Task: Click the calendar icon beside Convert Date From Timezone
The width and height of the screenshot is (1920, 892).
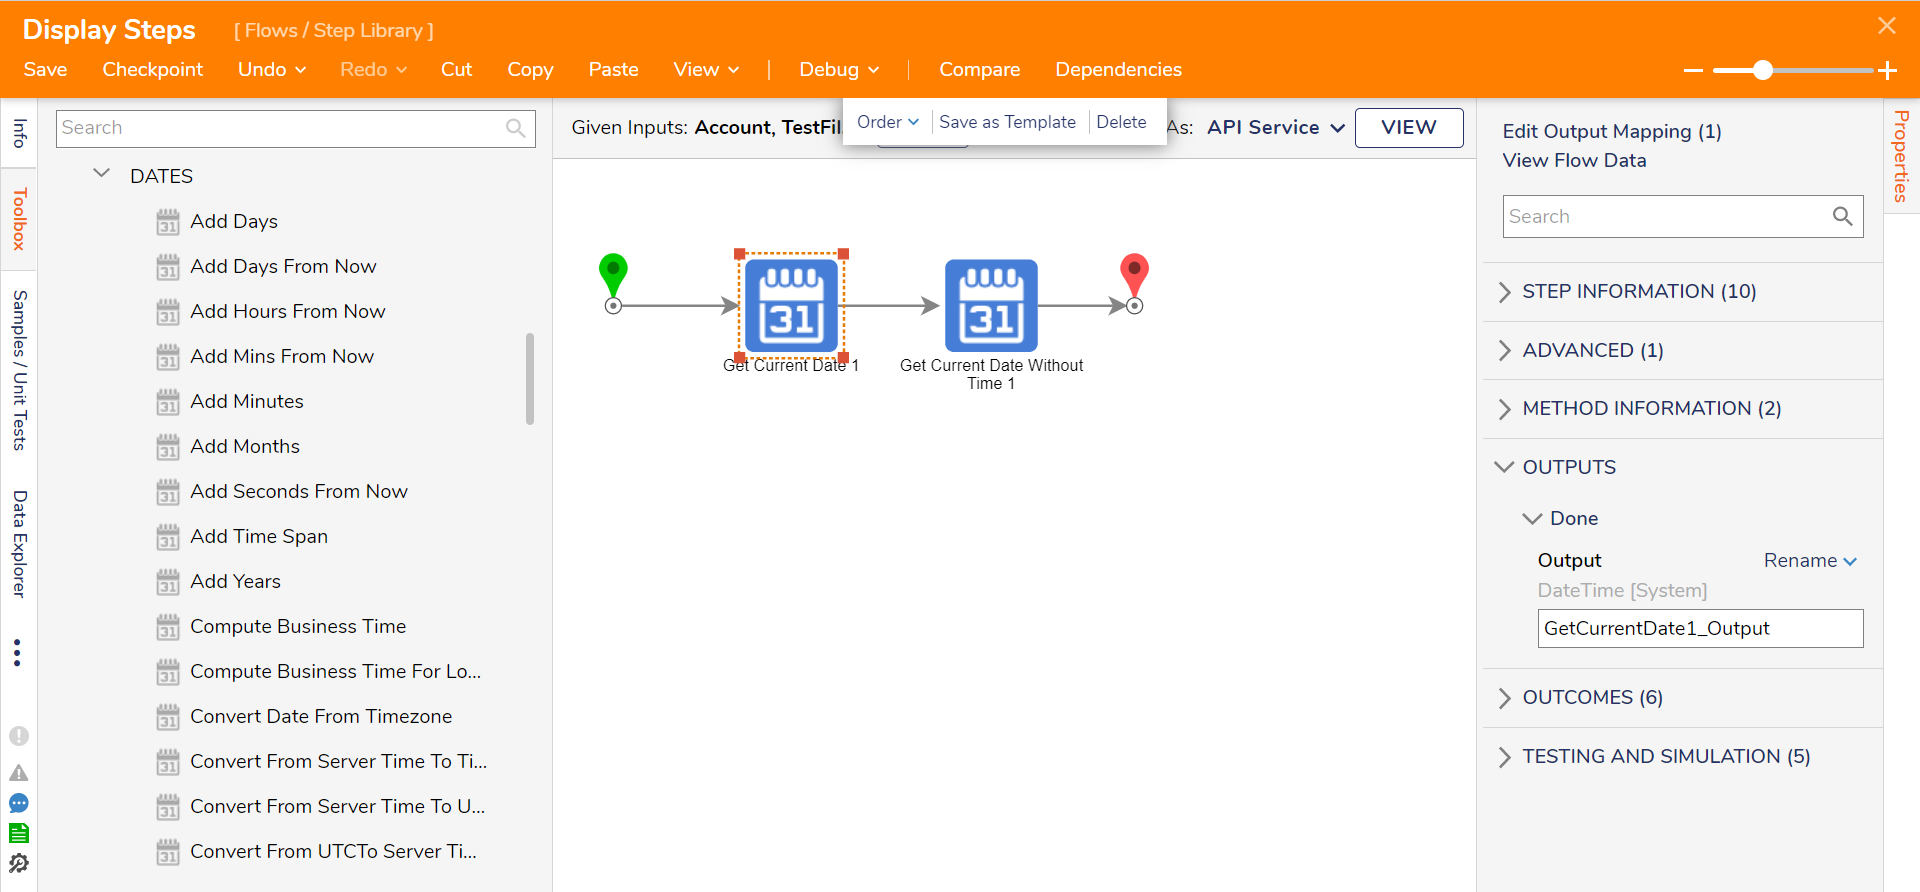Action: coord(168,717)
